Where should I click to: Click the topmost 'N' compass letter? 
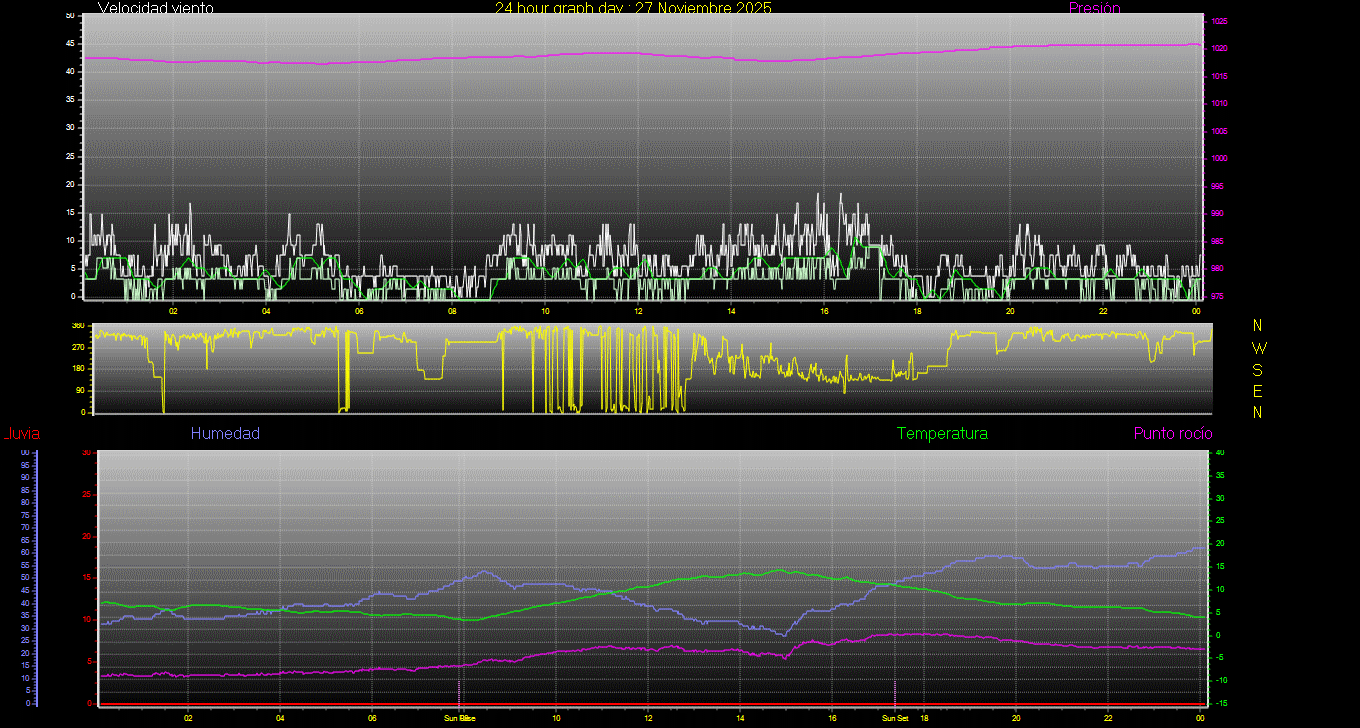pos(1258,326)
